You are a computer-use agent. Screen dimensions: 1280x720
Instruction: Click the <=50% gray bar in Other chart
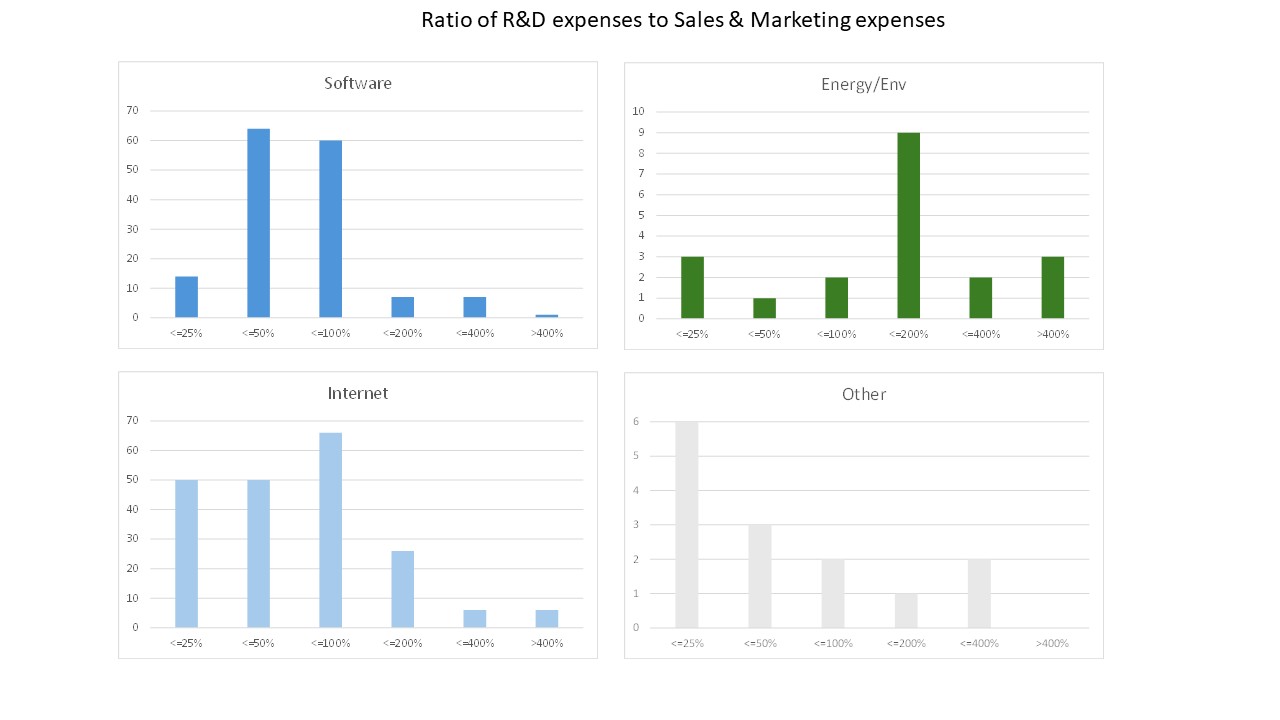[x=760, y=576]
